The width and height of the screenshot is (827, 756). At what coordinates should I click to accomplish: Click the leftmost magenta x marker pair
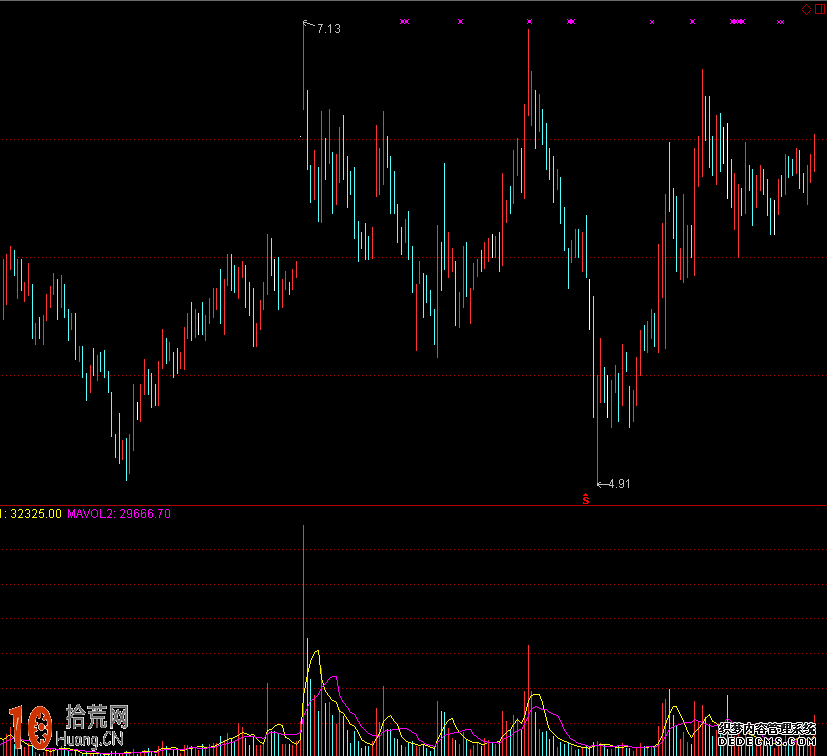(x=404, y=21)
